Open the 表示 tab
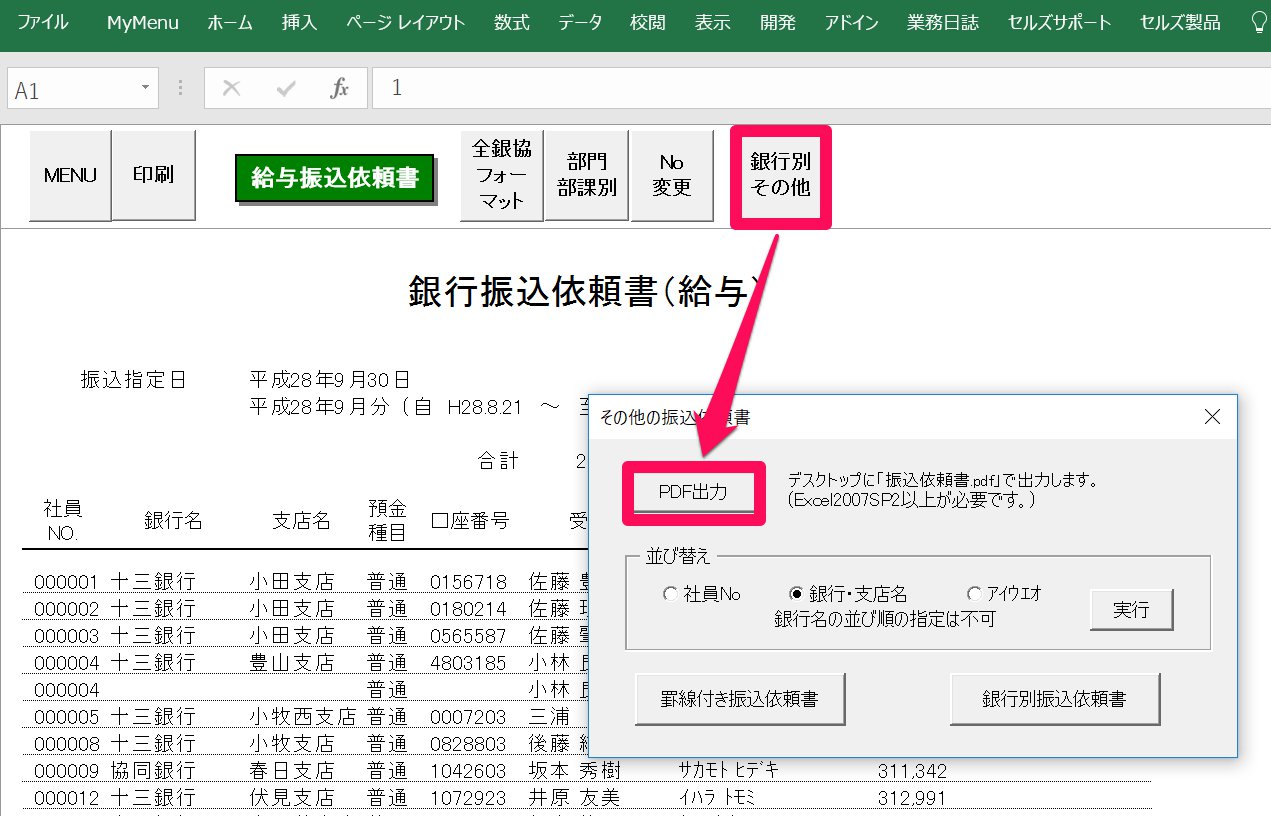Viewport: 1271px width, 816px height. coord(713,22)
